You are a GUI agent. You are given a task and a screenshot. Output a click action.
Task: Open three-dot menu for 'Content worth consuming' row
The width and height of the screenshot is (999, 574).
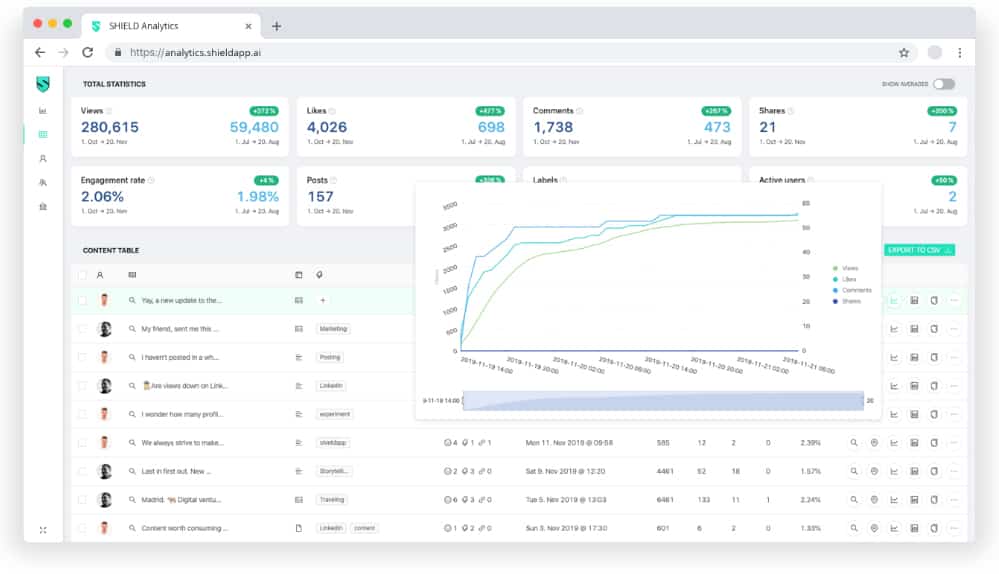pos(953,528)
